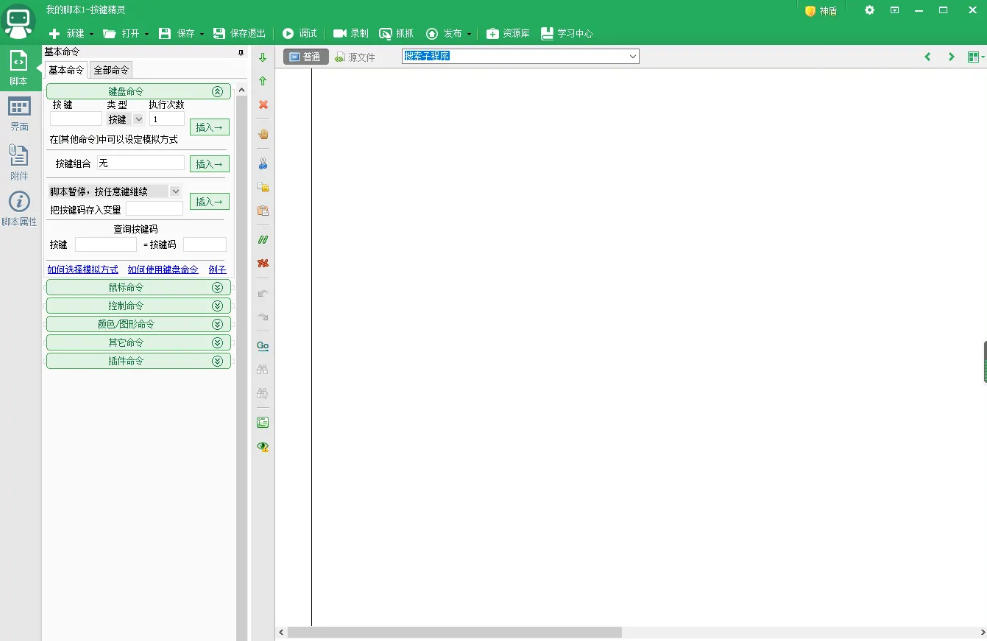Click the 按键组合 key combination input field
Viewport: 987px width, 641px height.
coord(140,163)
